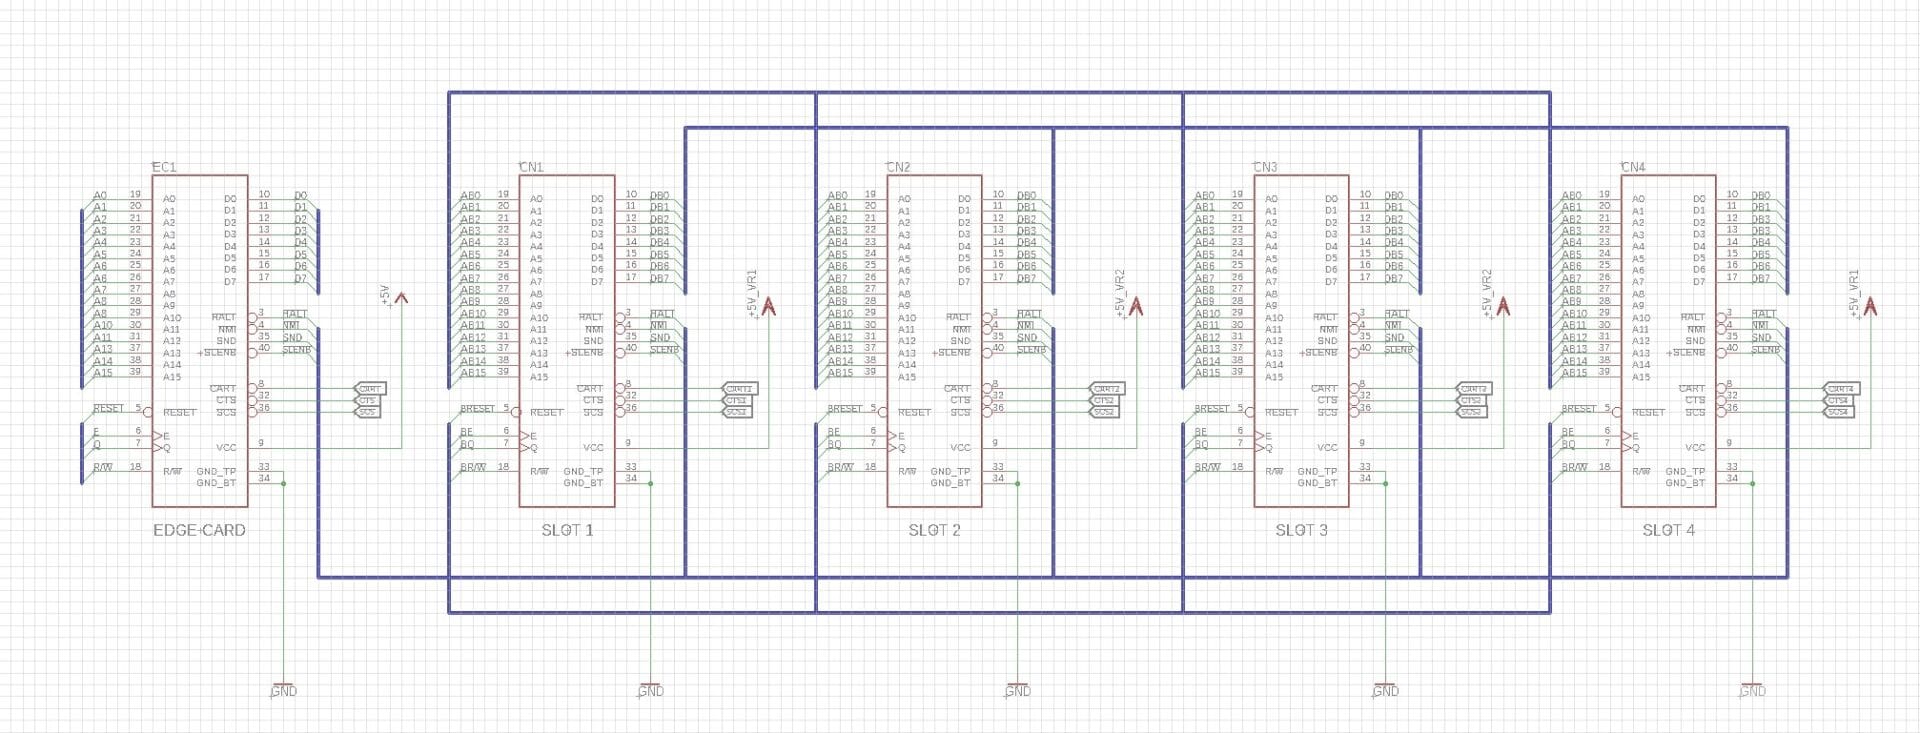
Task: Select the +5V_VR2 supply symbol beside SLOT 2
Action: coord(1136,306)
